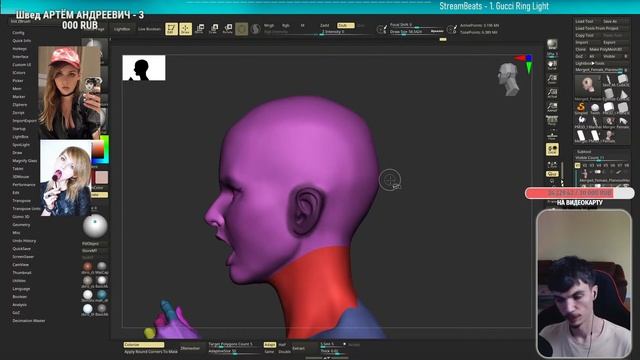Choose the blue material ball
This screenshot has width=640, height=360.
click(102, 294)
